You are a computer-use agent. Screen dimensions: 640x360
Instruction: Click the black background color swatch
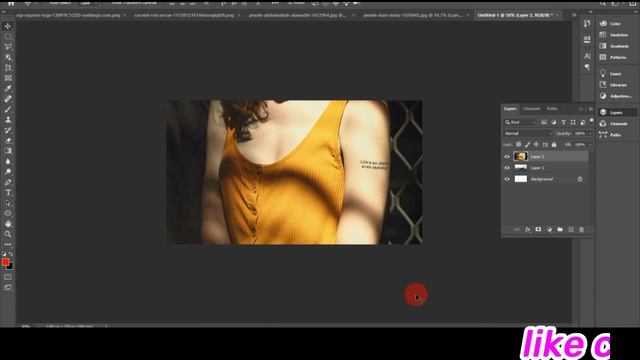coord(11,267)
